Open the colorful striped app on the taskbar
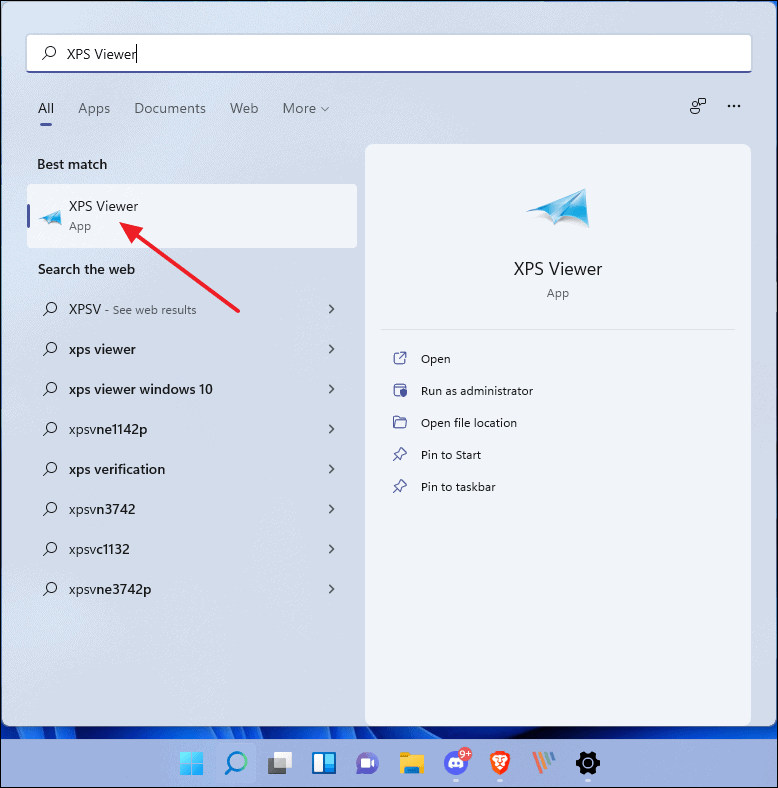The image size is (778, 788). (x=543, y=763)
